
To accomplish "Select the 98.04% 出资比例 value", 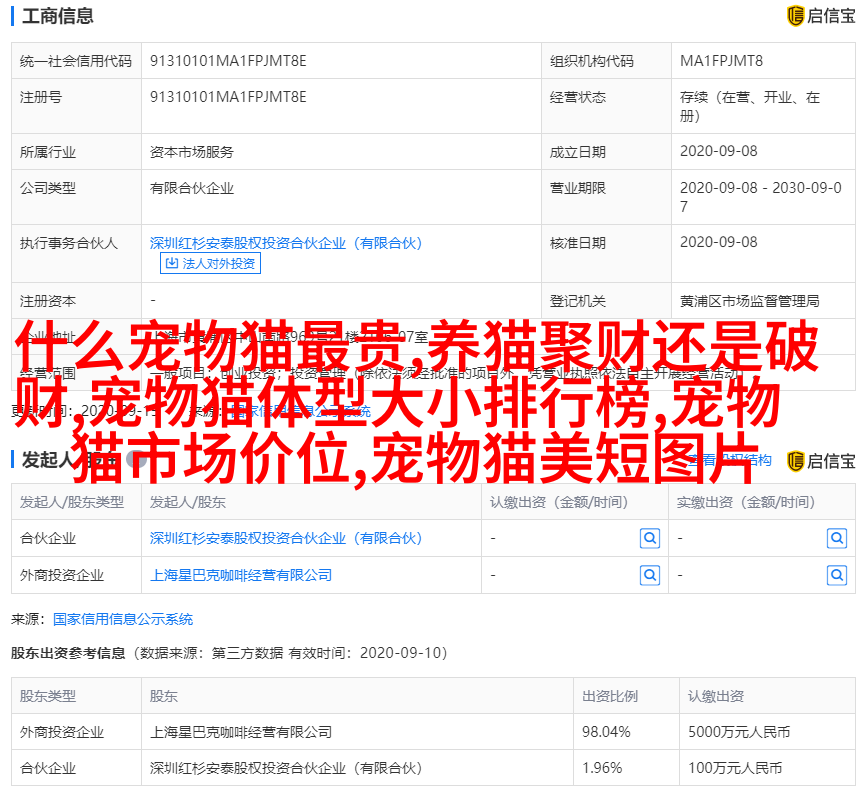I will tap(606, 733).
